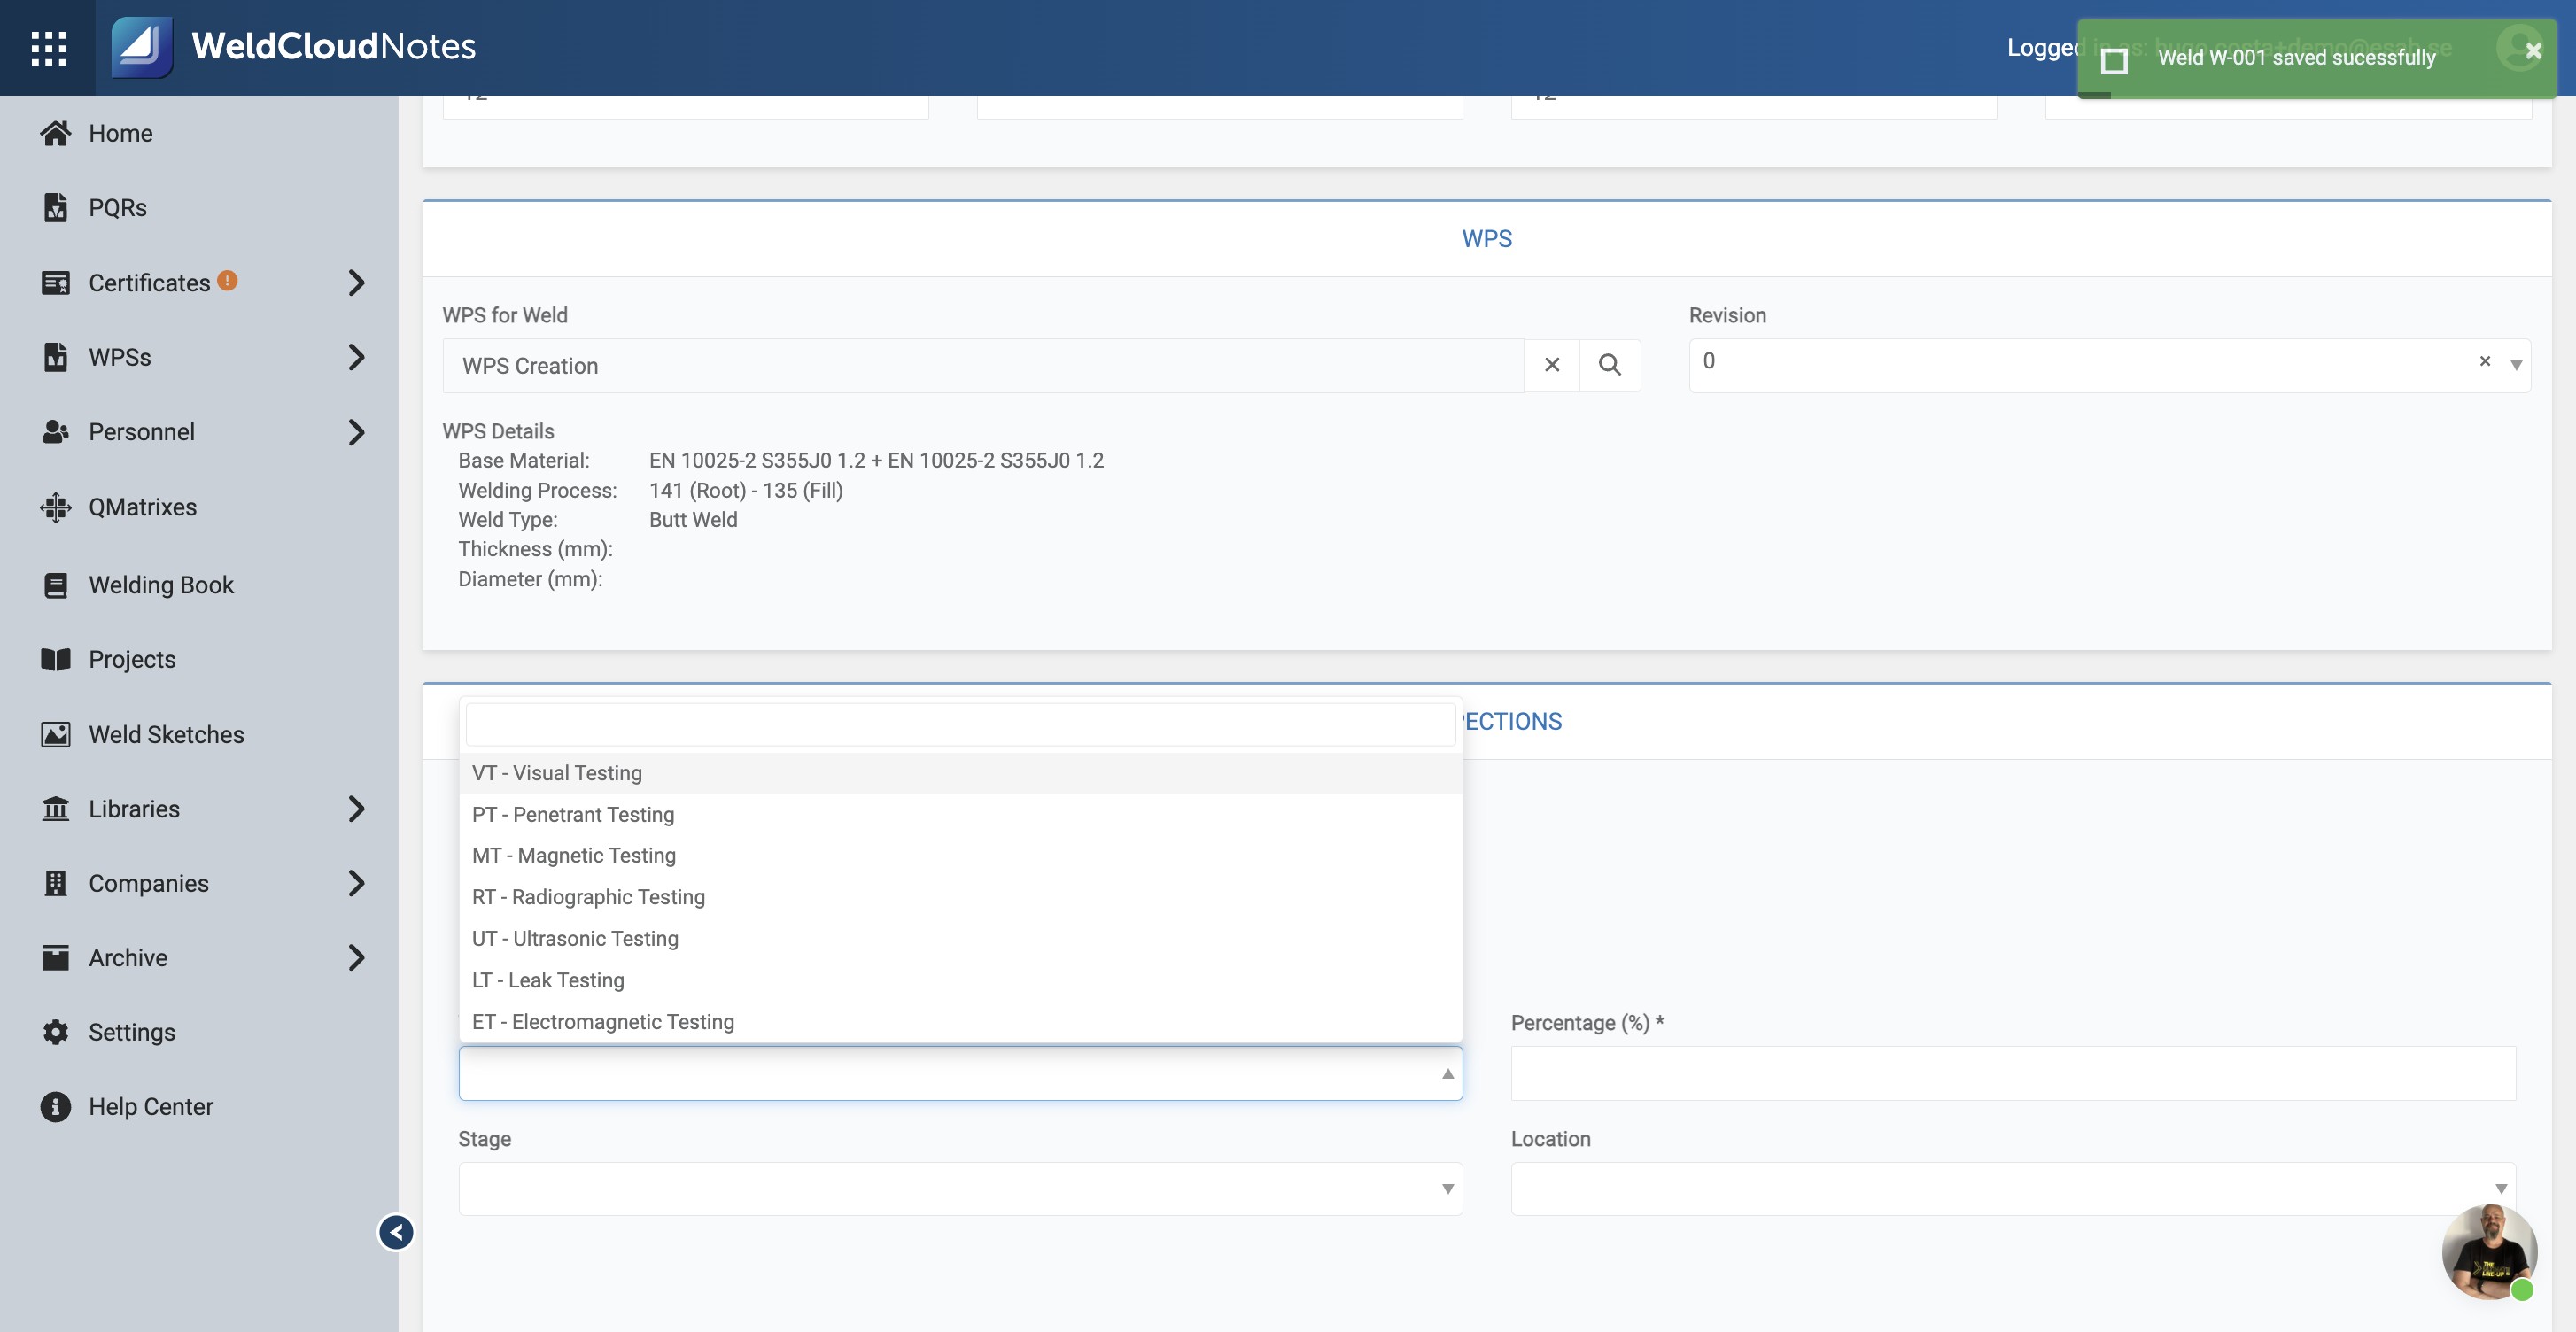The height and width of the screenshot is (1332, 2576).
Task: Open Welding Book page
Action: click(x=161, y=585)
